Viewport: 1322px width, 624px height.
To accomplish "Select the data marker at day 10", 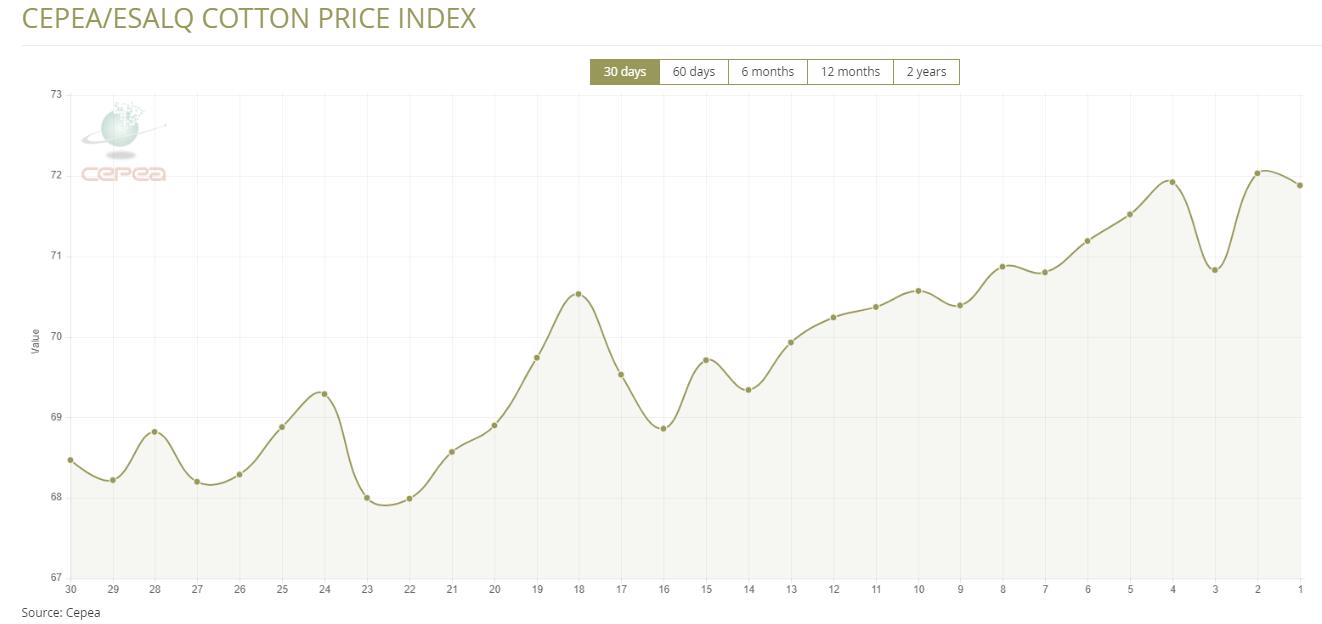I will pos(918,291).
